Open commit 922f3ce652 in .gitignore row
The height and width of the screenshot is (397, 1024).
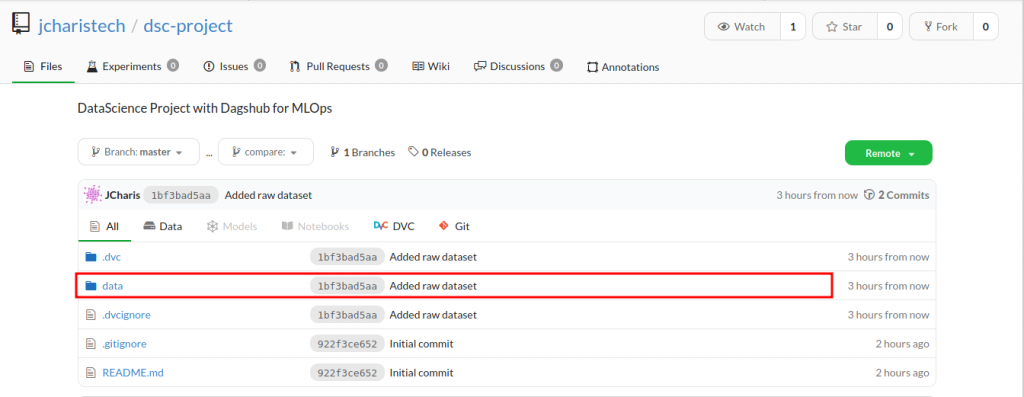tap(347, 343)
